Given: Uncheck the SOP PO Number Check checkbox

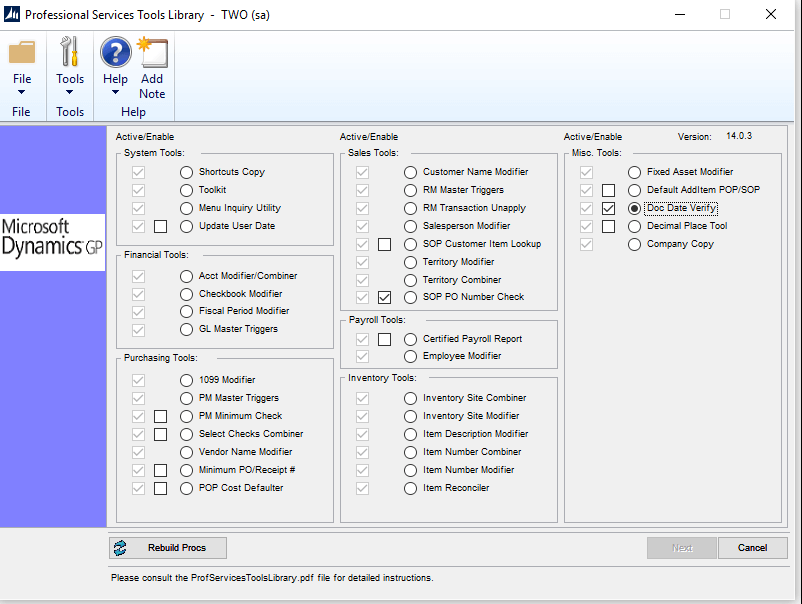Looking at the screenshot, I should pyautogui.click(x=384, y=298).
